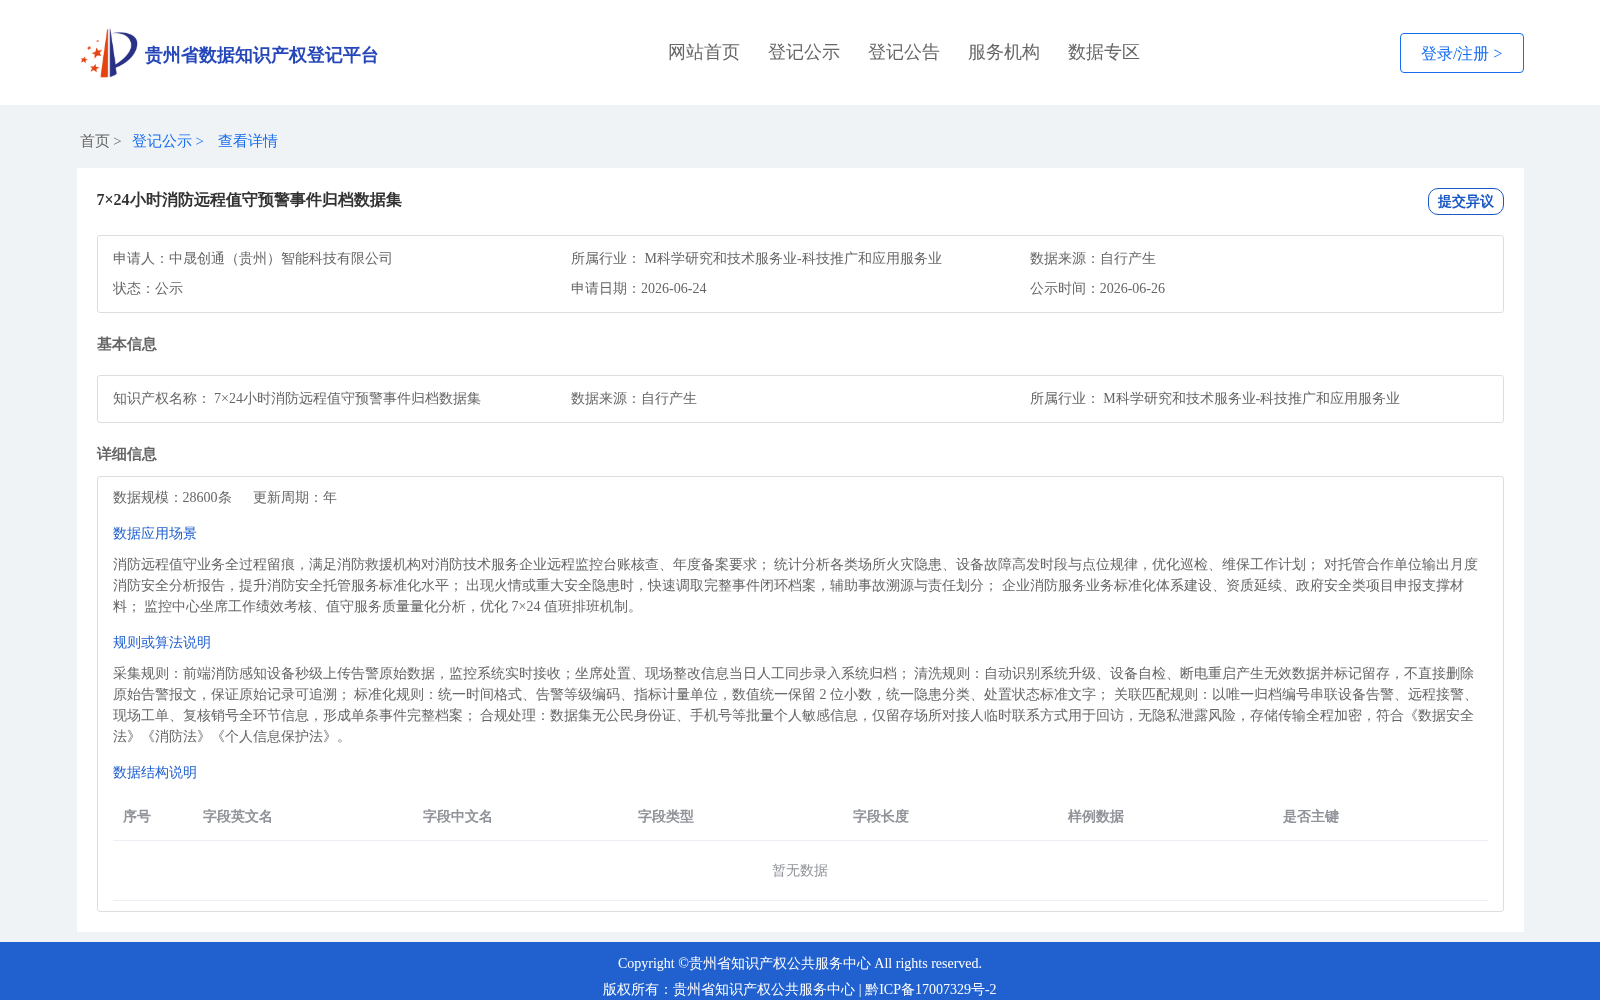Click 数据规模：28600条

coord(172,497)
